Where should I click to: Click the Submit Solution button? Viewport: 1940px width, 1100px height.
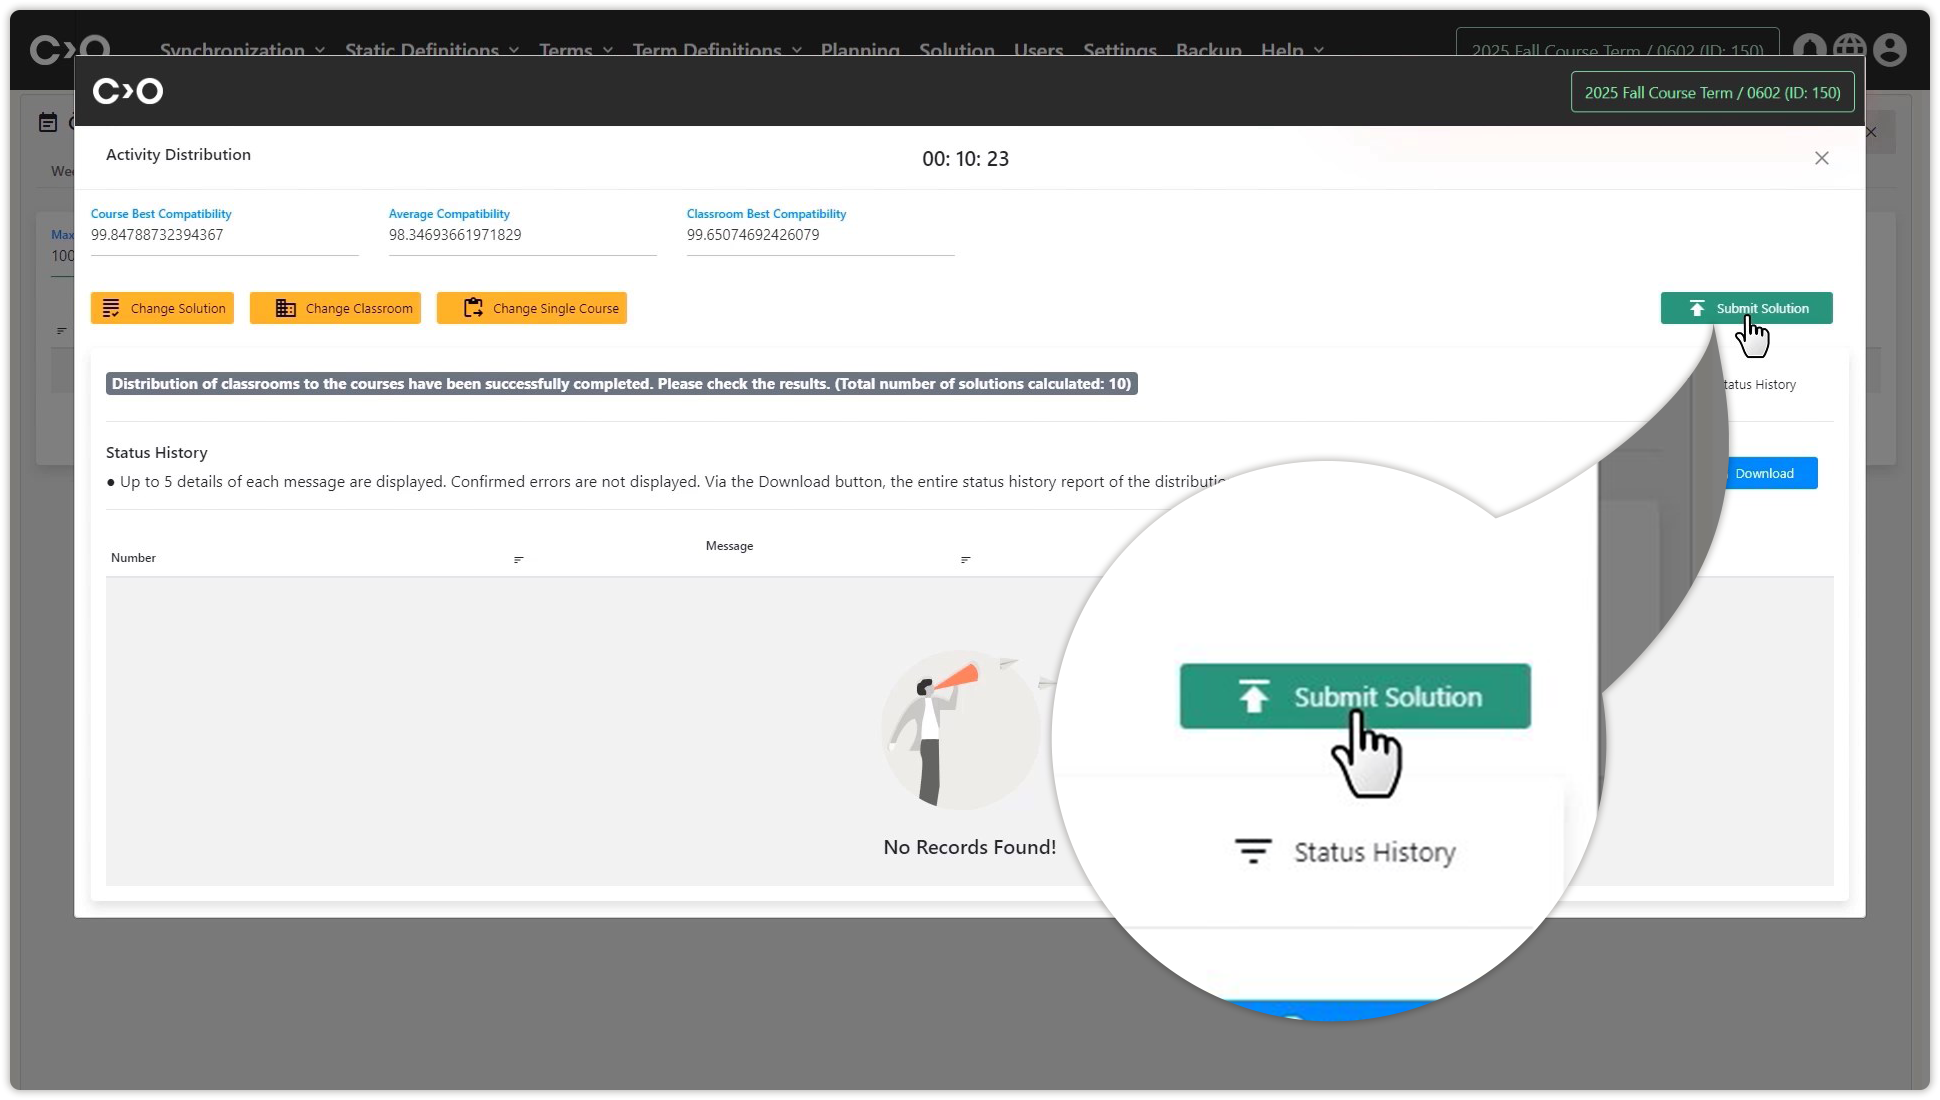click(x=1761, y=308)
